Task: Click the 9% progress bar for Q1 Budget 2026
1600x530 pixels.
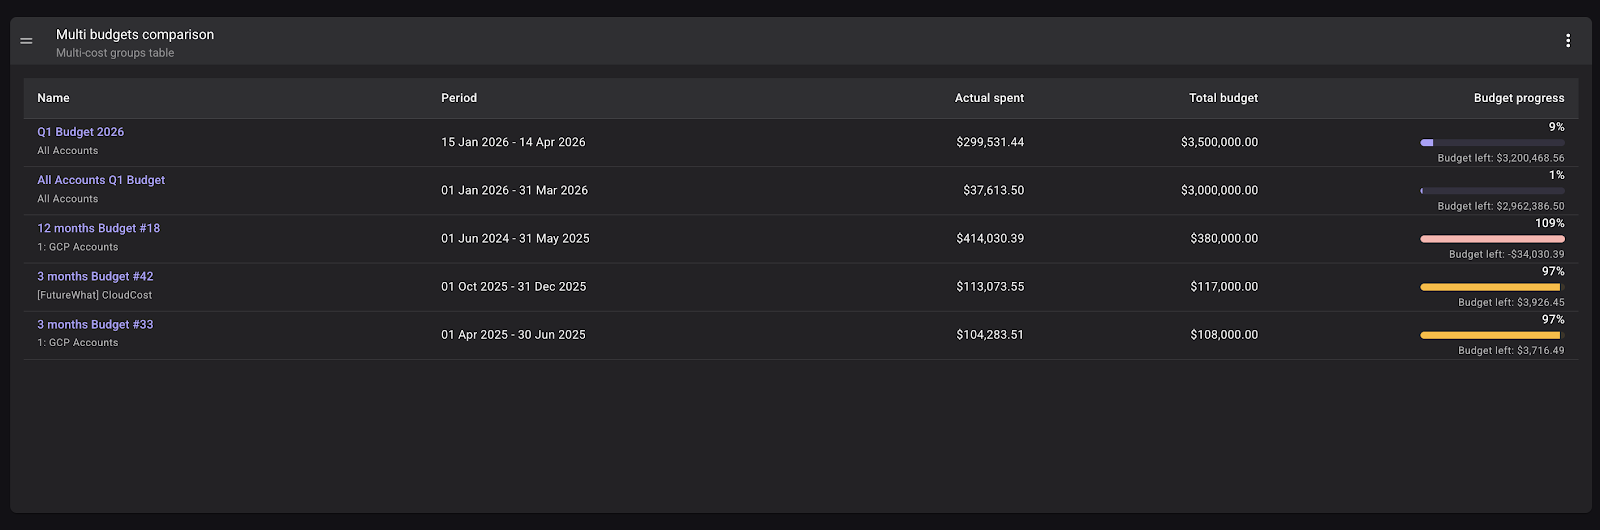Action: pos(1492,143)
